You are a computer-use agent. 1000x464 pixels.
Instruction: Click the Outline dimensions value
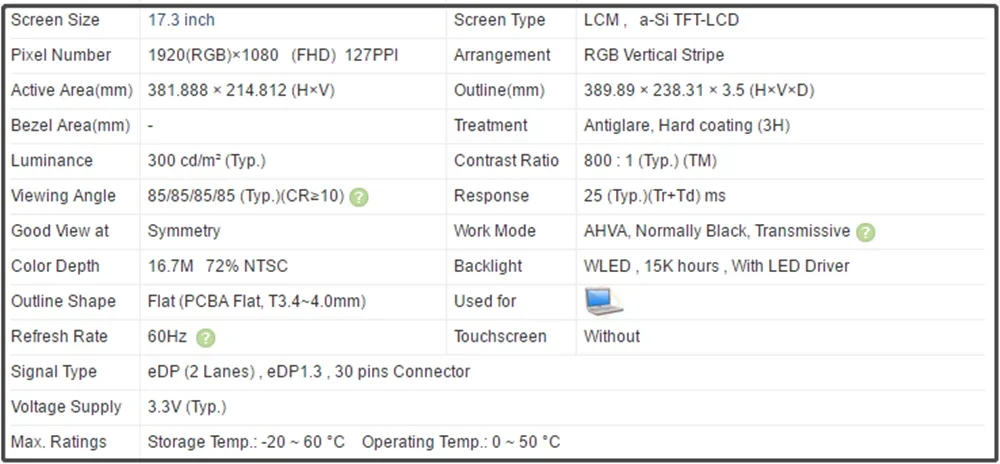point(699,91)
